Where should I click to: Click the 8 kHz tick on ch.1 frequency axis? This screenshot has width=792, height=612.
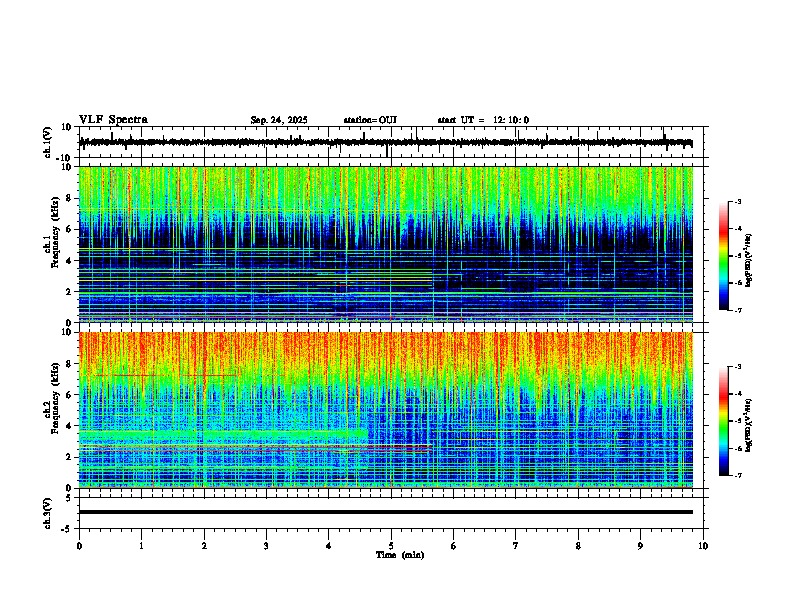pyautogui.click(x=69, y=198)
